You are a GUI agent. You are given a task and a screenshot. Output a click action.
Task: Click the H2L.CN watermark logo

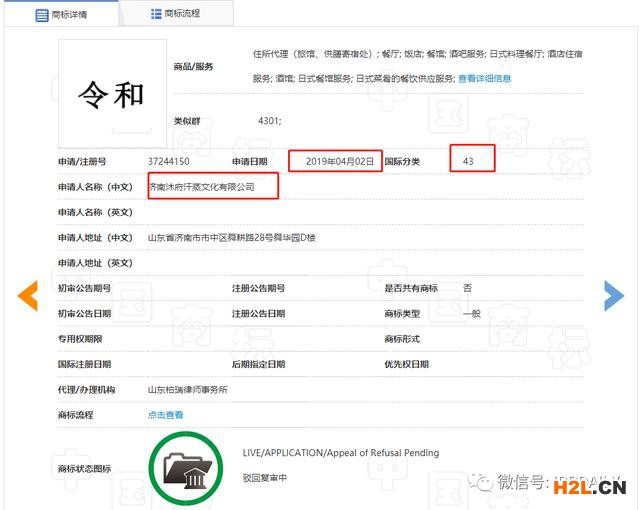coord(590,487)
